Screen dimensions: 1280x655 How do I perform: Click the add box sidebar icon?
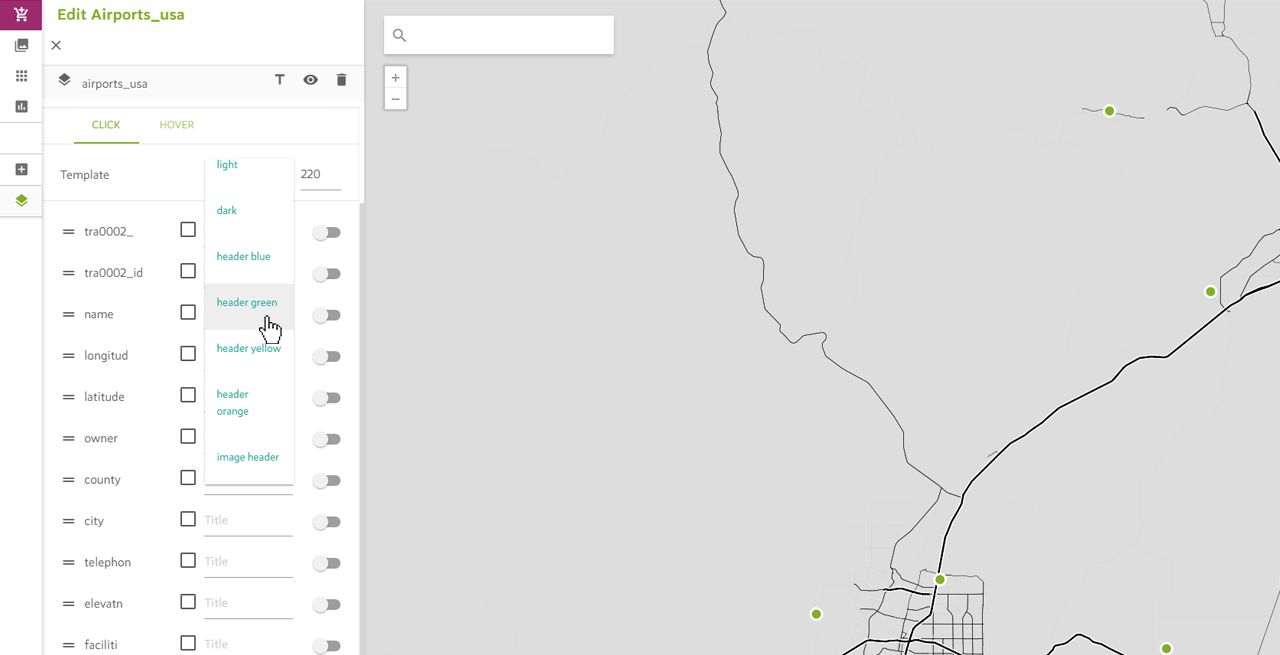point(21,169)
